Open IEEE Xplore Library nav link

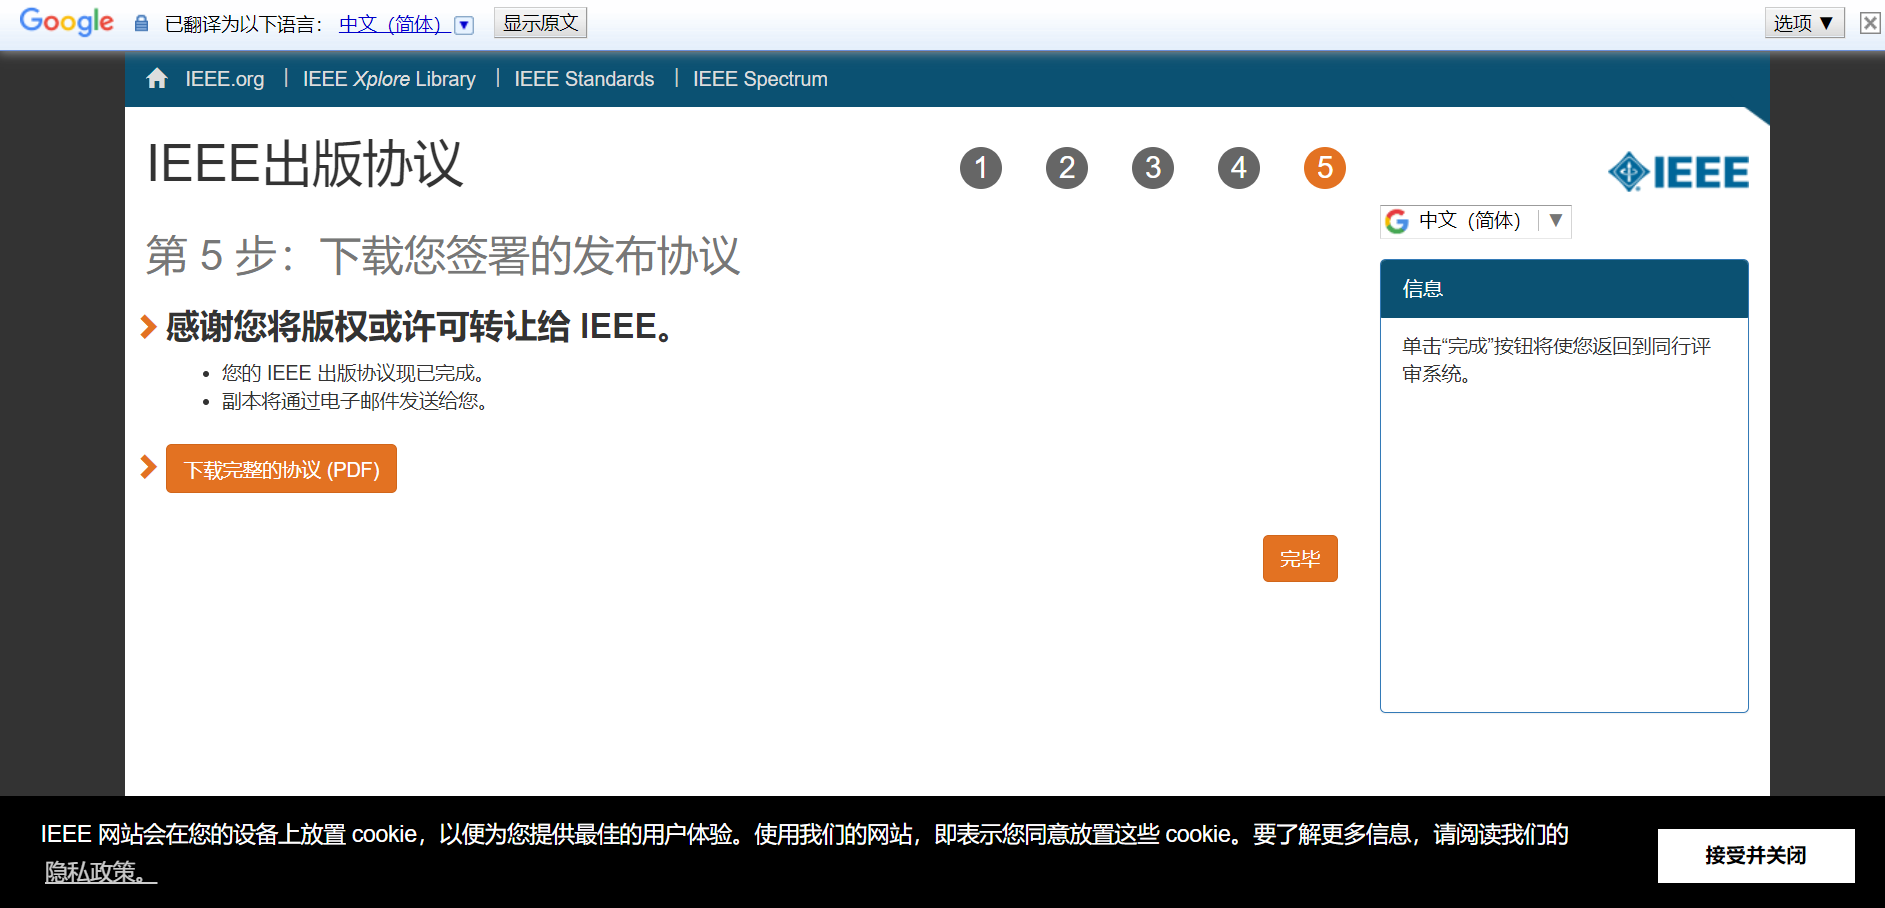pyautogui.click(x=389, y=79)
